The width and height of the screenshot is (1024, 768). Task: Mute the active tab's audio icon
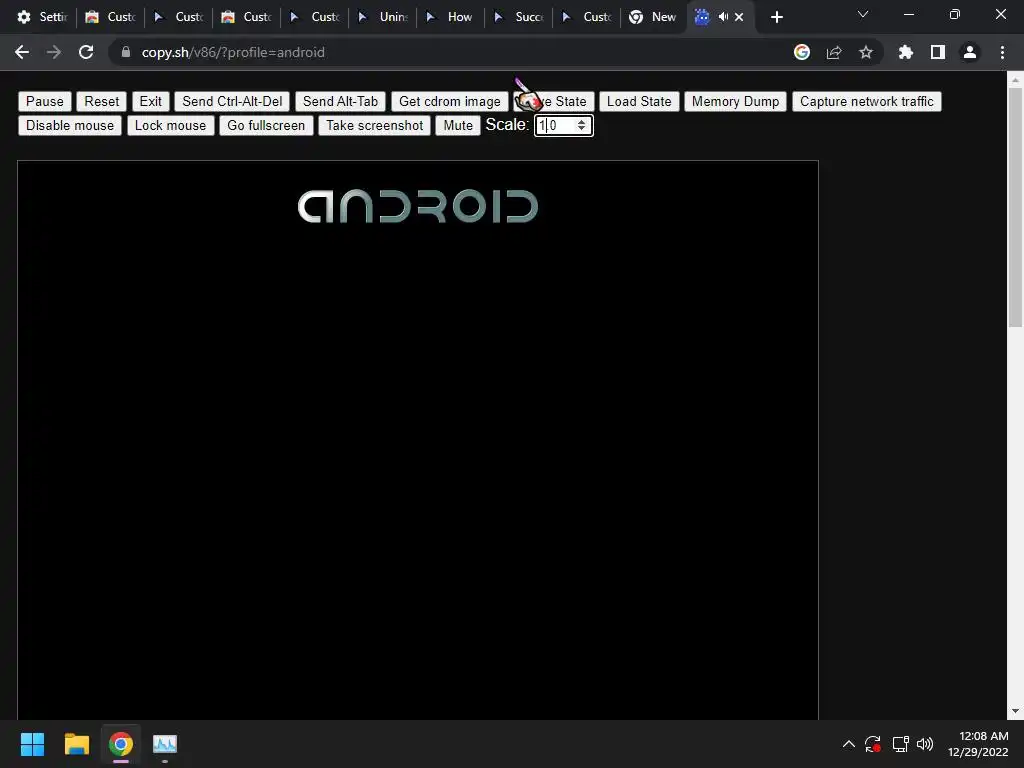click(724, 17)
